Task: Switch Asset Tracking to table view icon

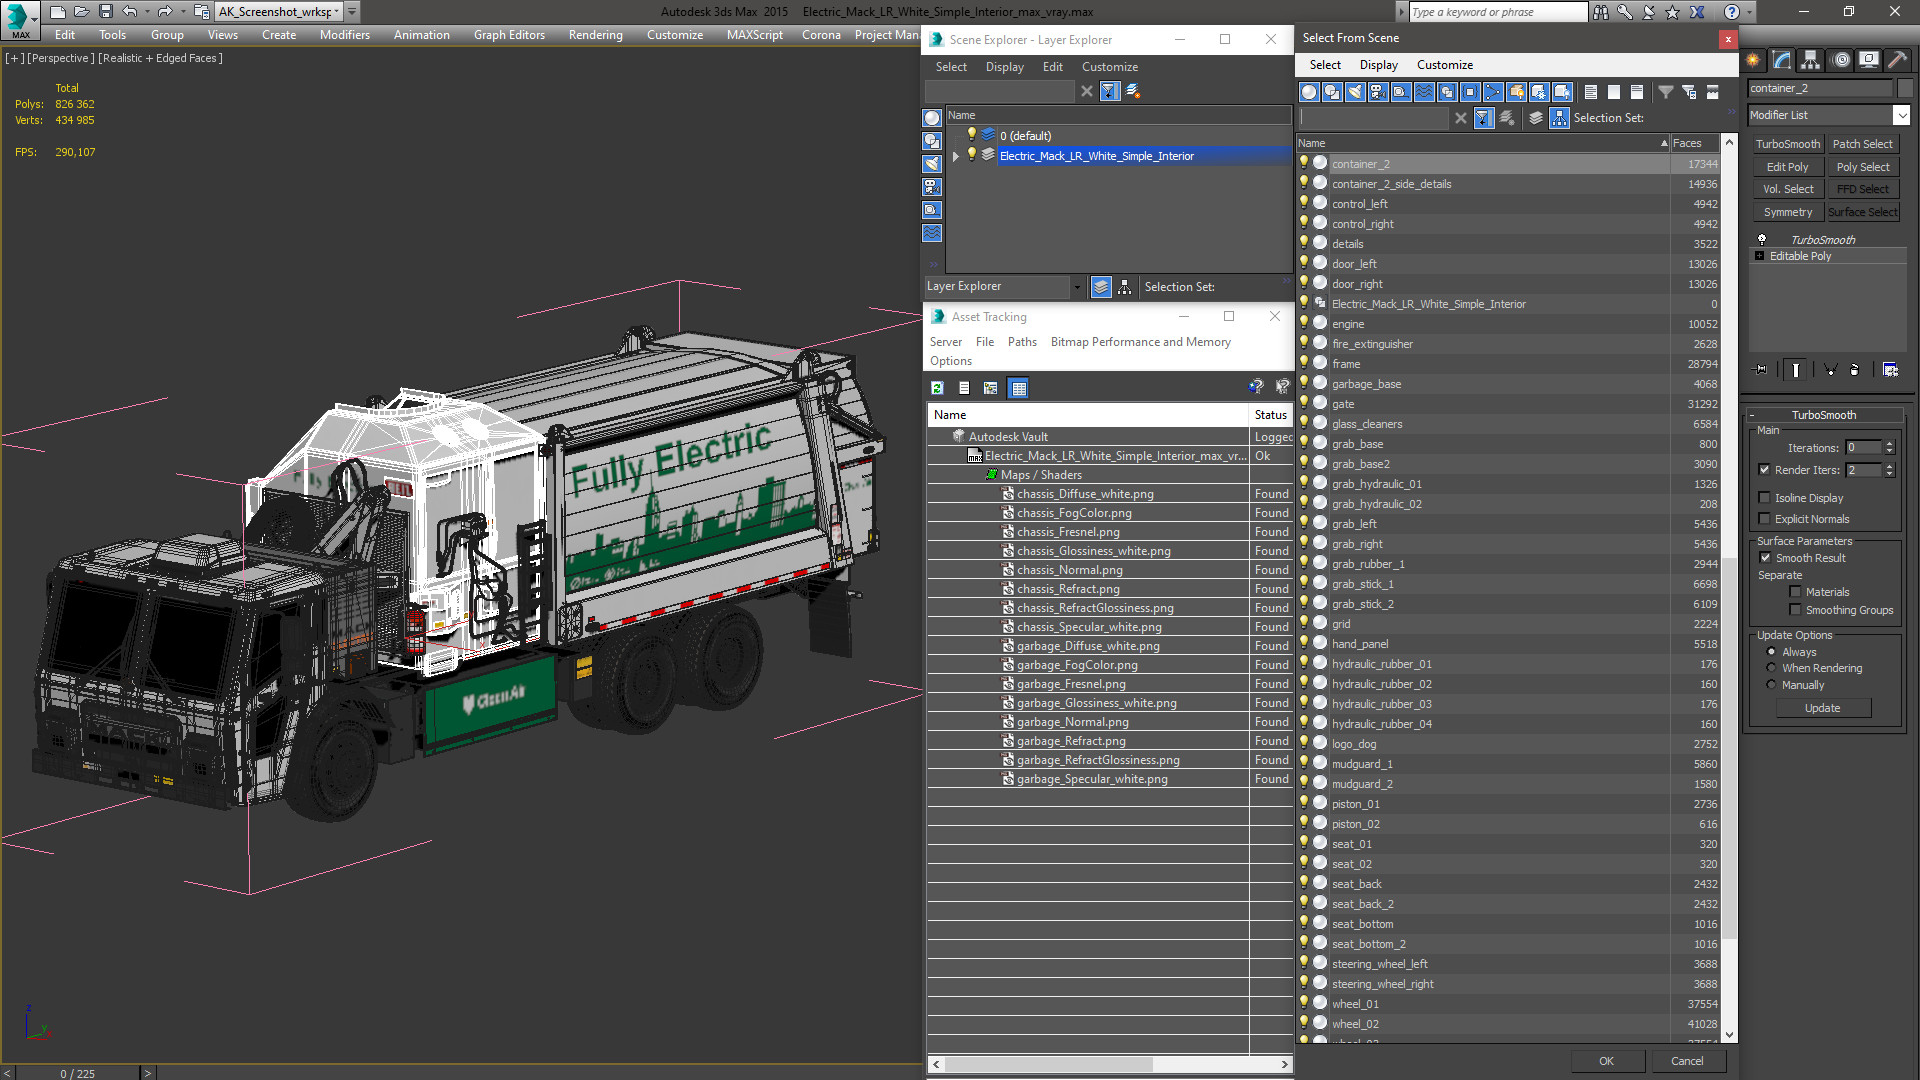Action: point(1019,388)
